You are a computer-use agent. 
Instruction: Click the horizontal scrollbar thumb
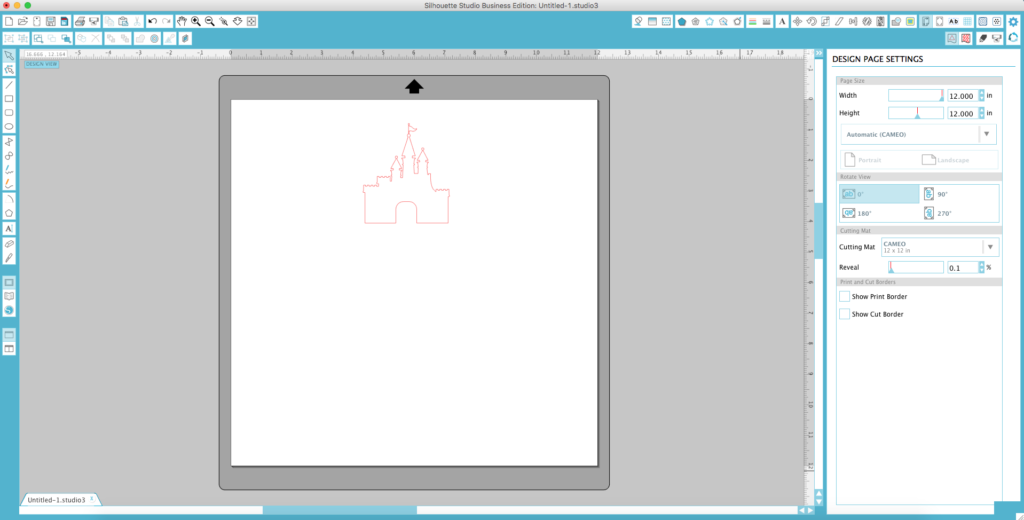340,510
